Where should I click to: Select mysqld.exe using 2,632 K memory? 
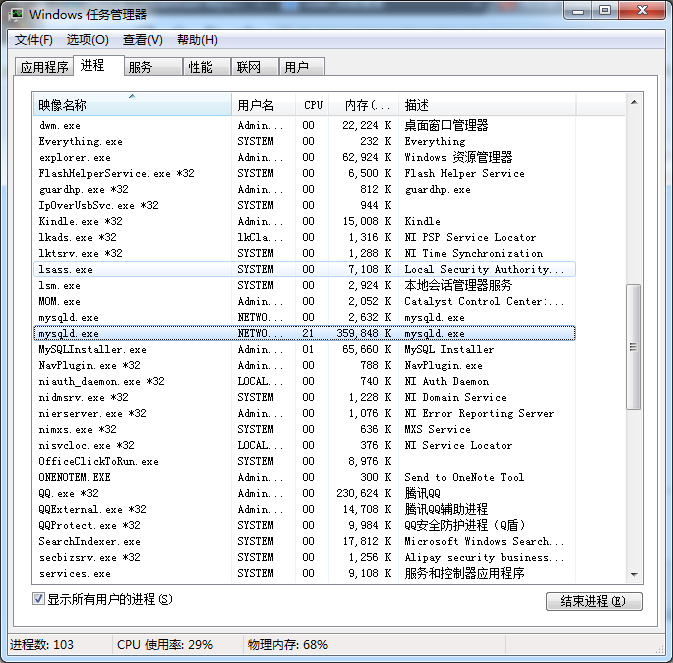coord(304,318)
